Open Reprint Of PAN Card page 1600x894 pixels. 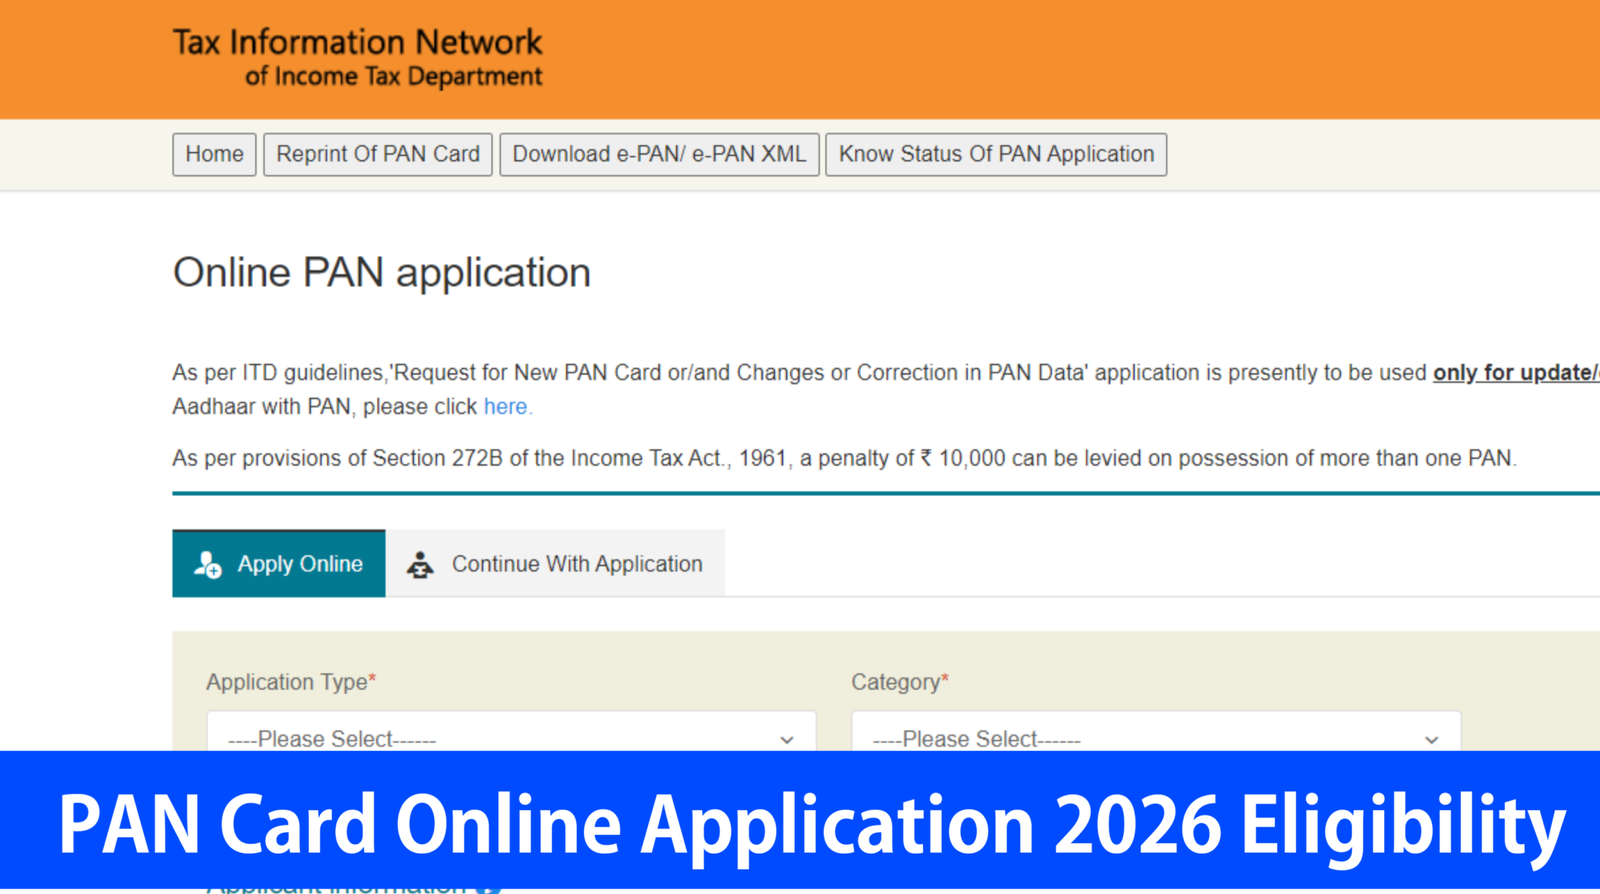click(x=378, y=154)
